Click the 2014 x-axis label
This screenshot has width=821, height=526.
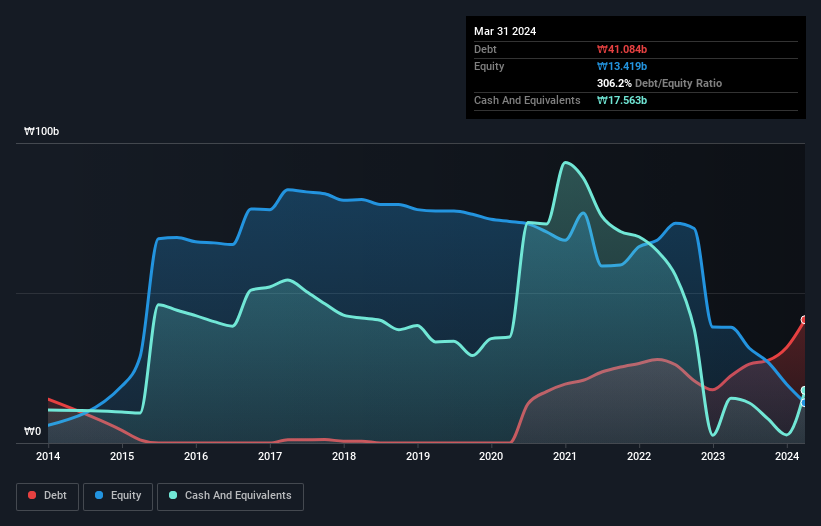pos(48,456)
